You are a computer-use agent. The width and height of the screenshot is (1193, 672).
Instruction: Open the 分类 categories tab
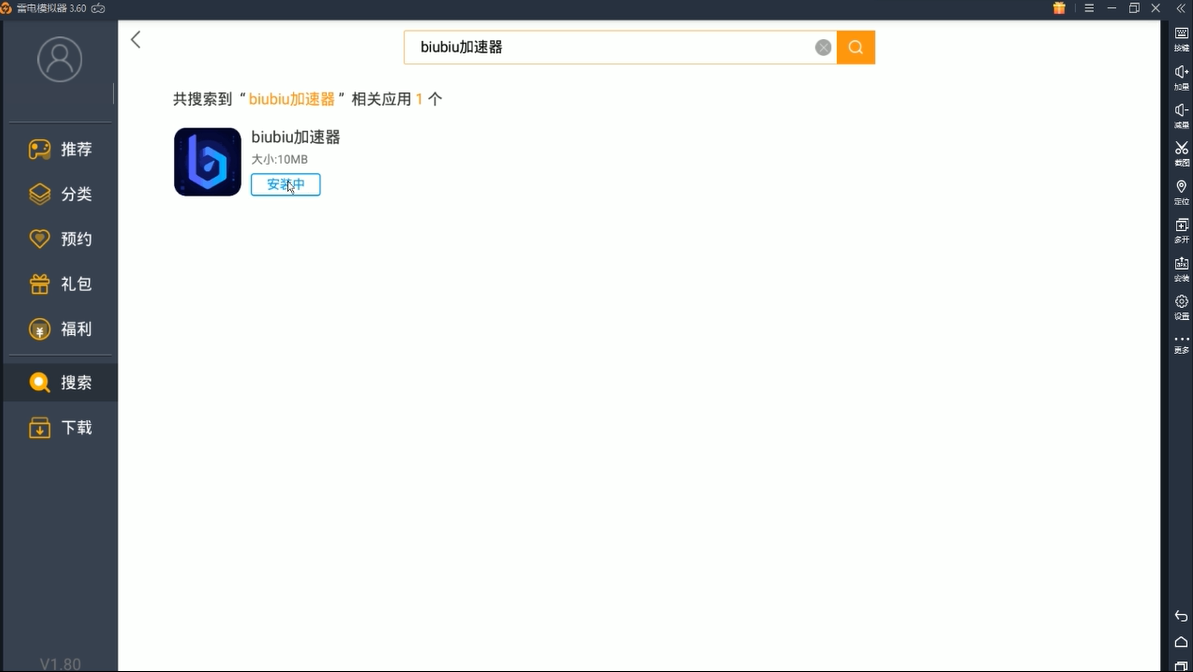pos(60,194)
